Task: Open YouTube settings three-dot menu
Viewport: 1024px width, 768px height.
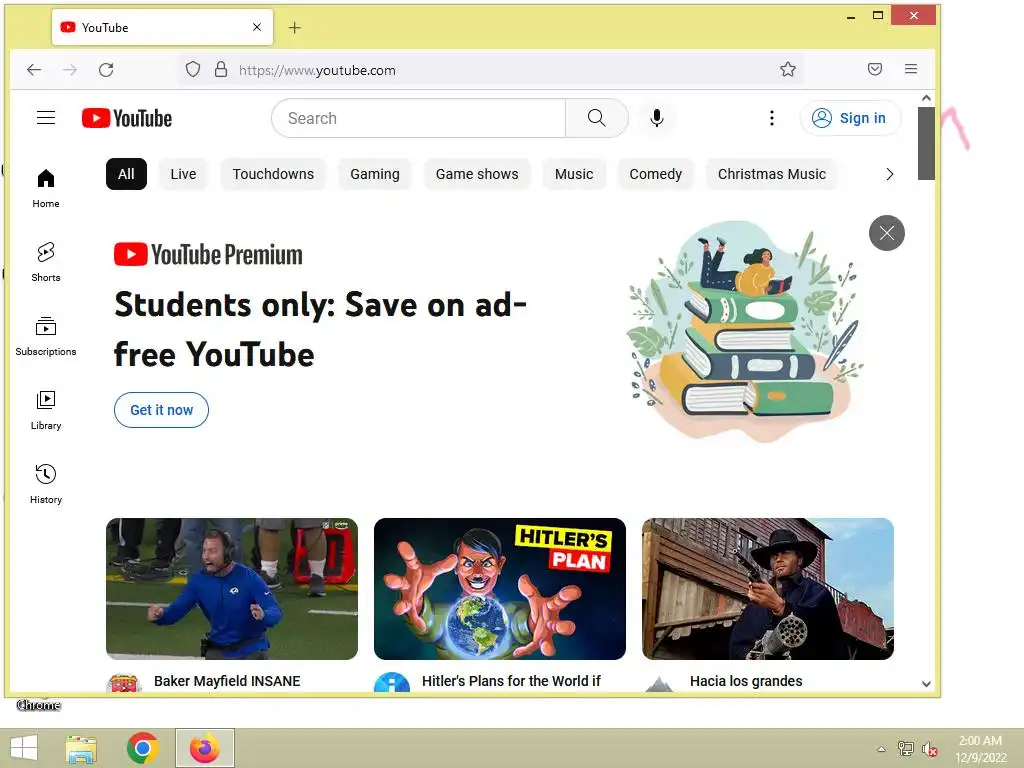Action: 772,118
